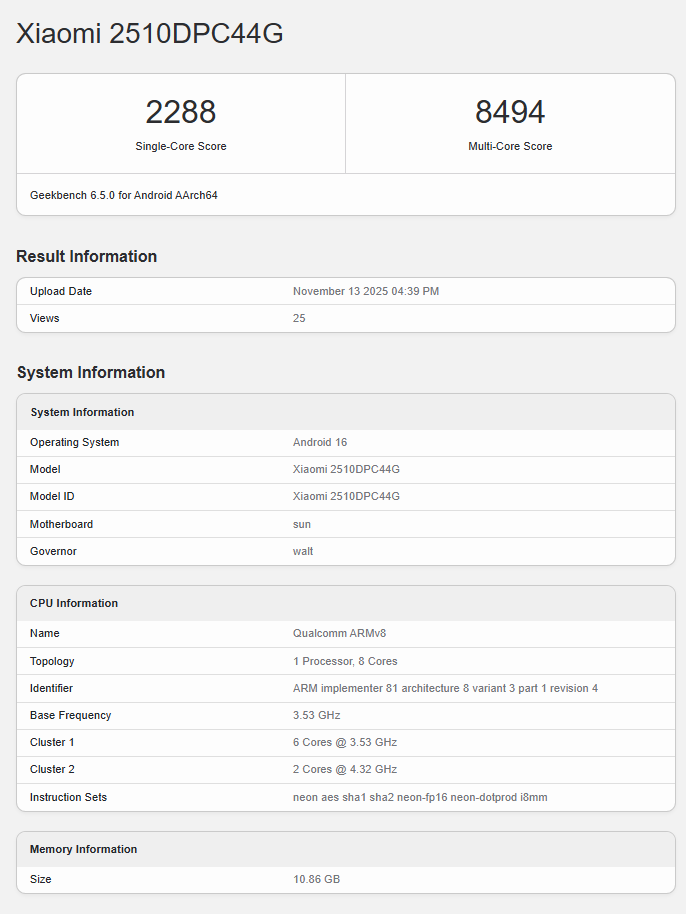Click the Governor value walt

303,551
